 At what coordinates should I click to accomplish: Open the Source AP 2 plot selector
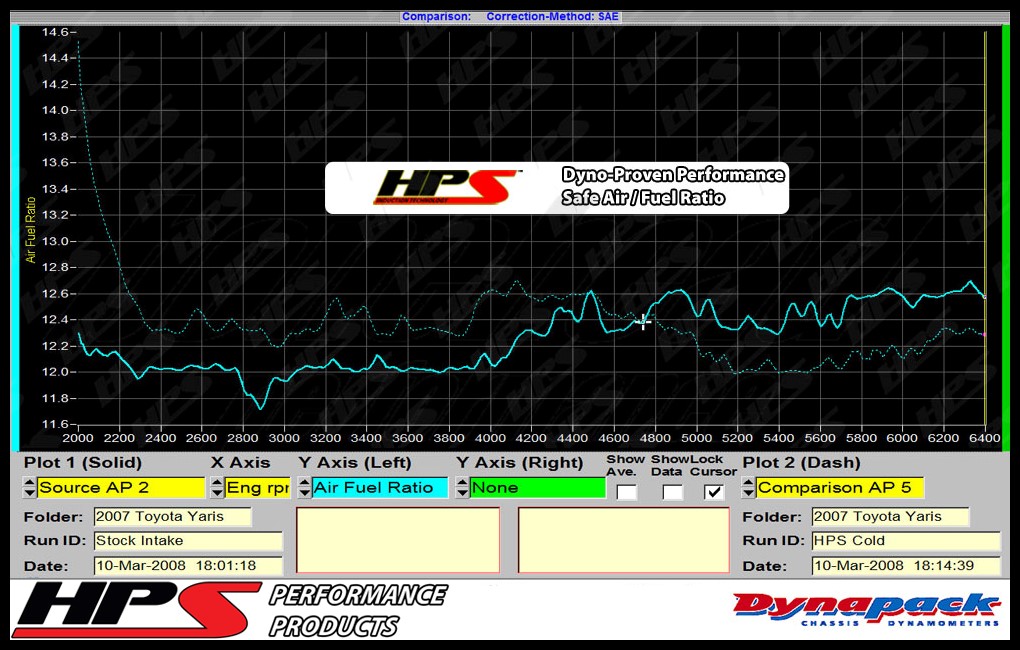point(121,487)
